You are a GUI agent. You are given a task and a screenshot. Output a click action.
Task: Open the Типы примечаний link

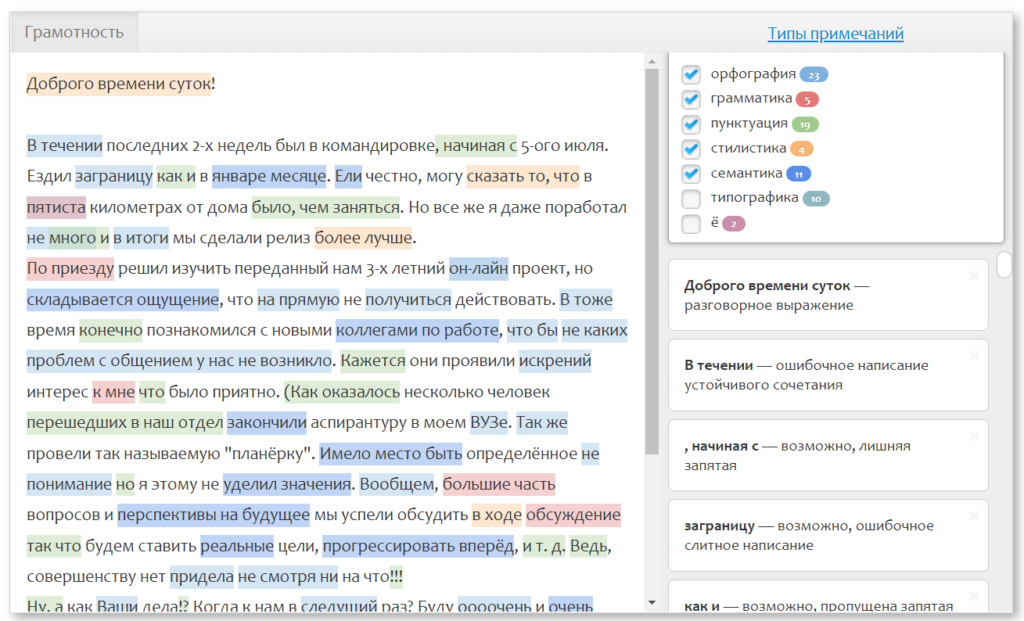click(x=835, y=34)
